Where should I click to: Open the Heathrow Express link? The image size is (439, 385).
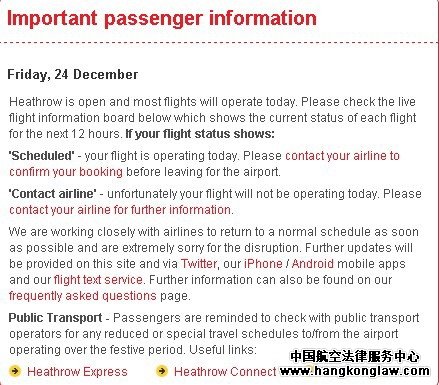click(77, 372)
